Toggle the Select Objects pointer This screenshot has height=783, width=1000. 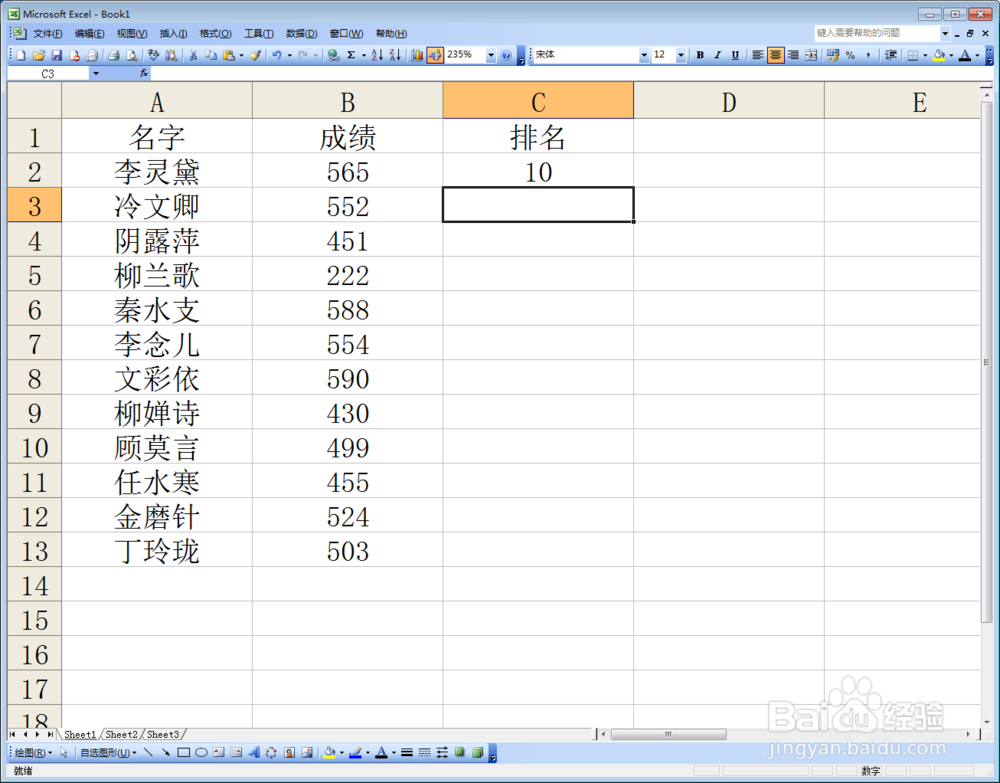click(64, 752)
